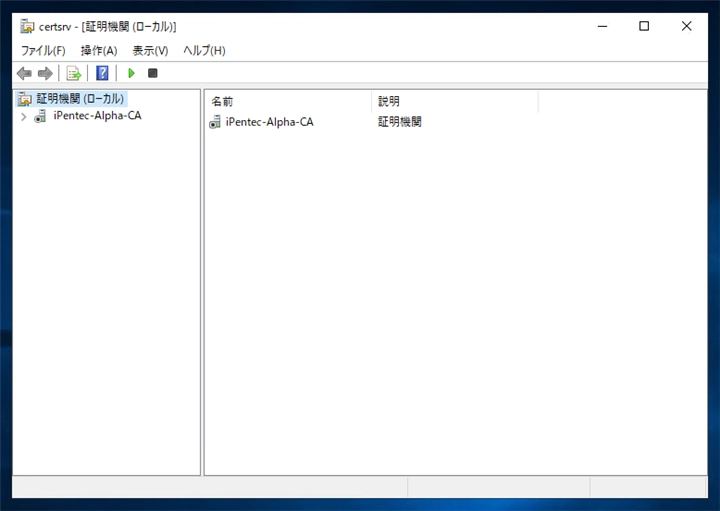Click the certsrv icon in the title bar
Screen dimensions: 720x511
27,27
